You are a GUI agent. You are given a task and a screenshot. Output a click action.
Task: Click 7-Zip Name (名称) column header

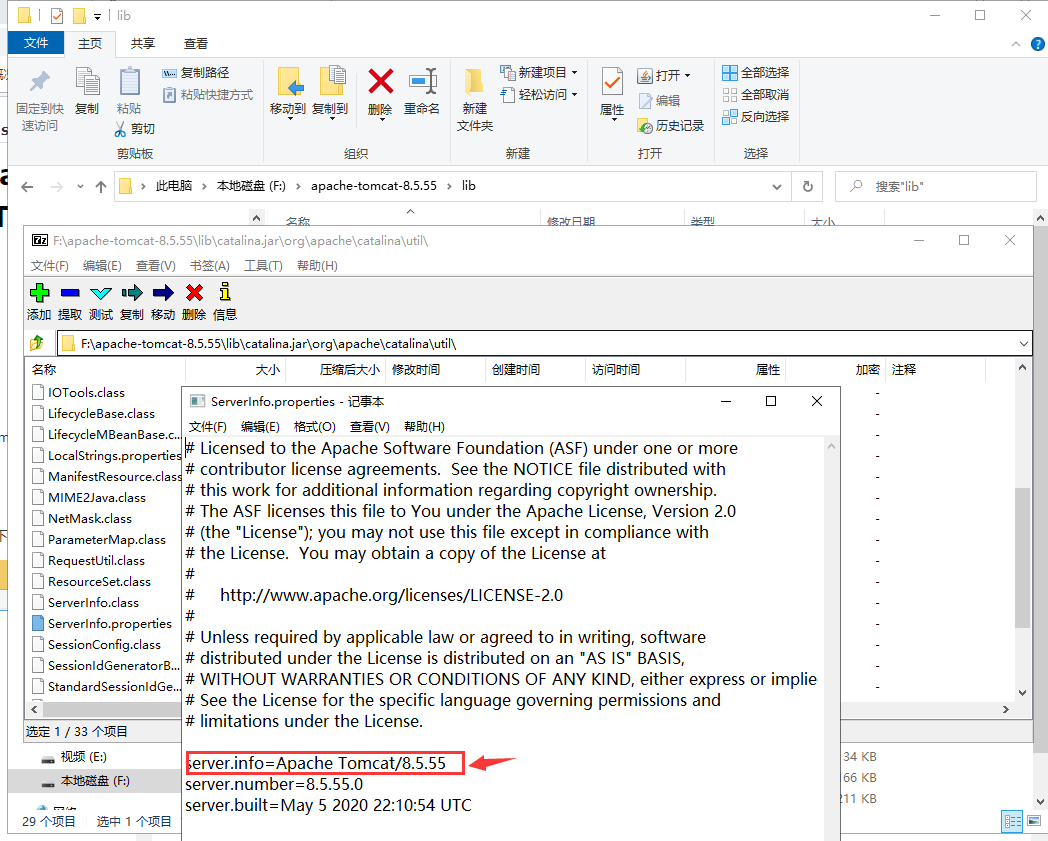(x=105, y=370)
